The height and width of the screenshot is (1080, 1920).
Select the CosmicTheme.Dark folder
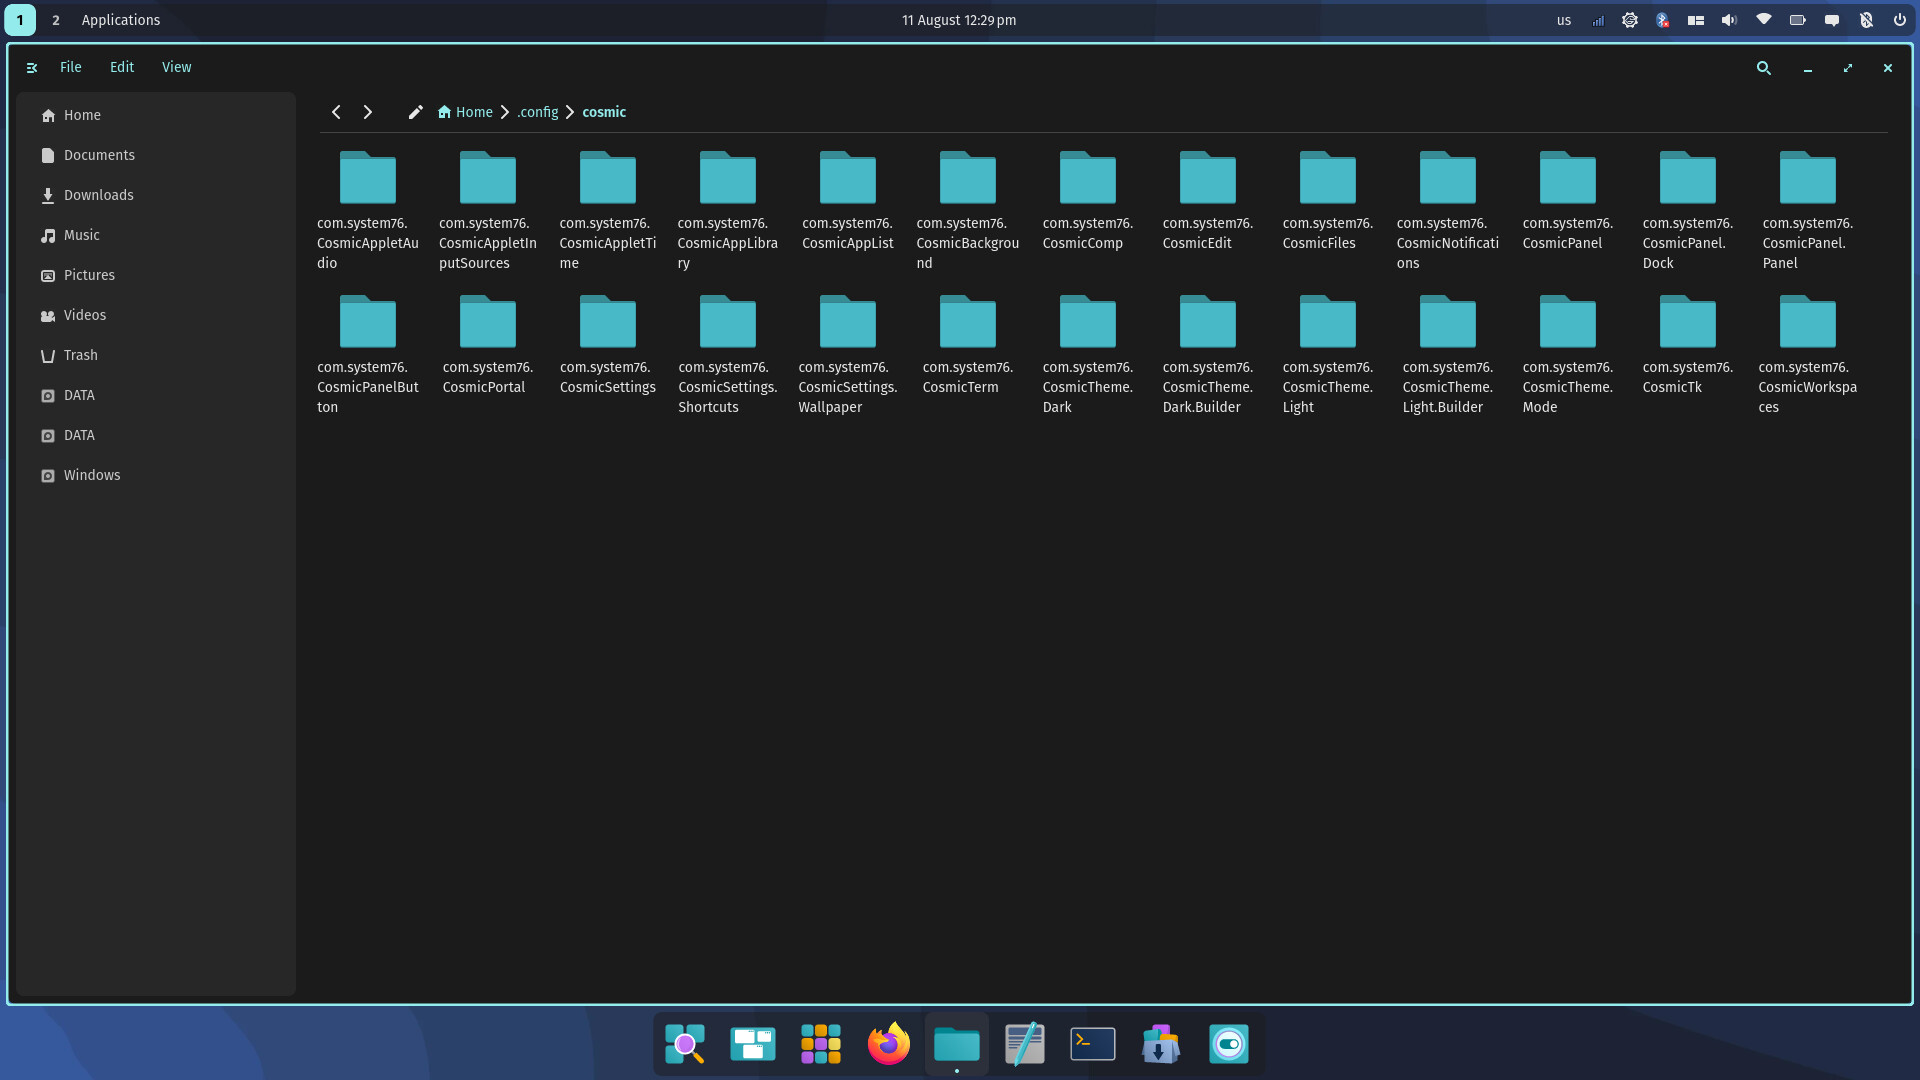pos(1088,354)
